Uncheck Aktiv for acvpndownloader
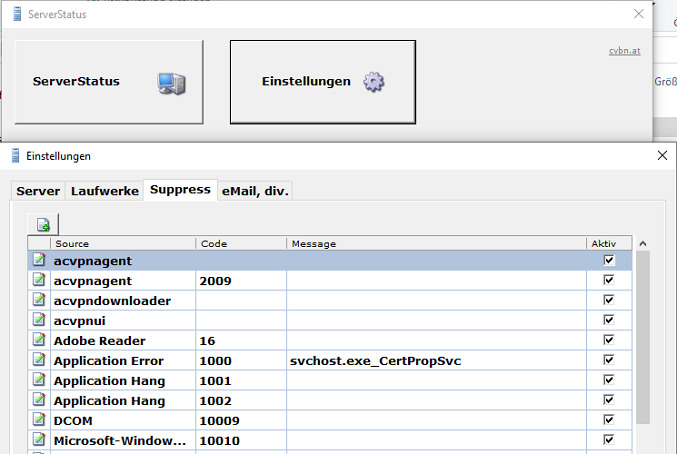 pyautogui.click(x=609, y=300)
